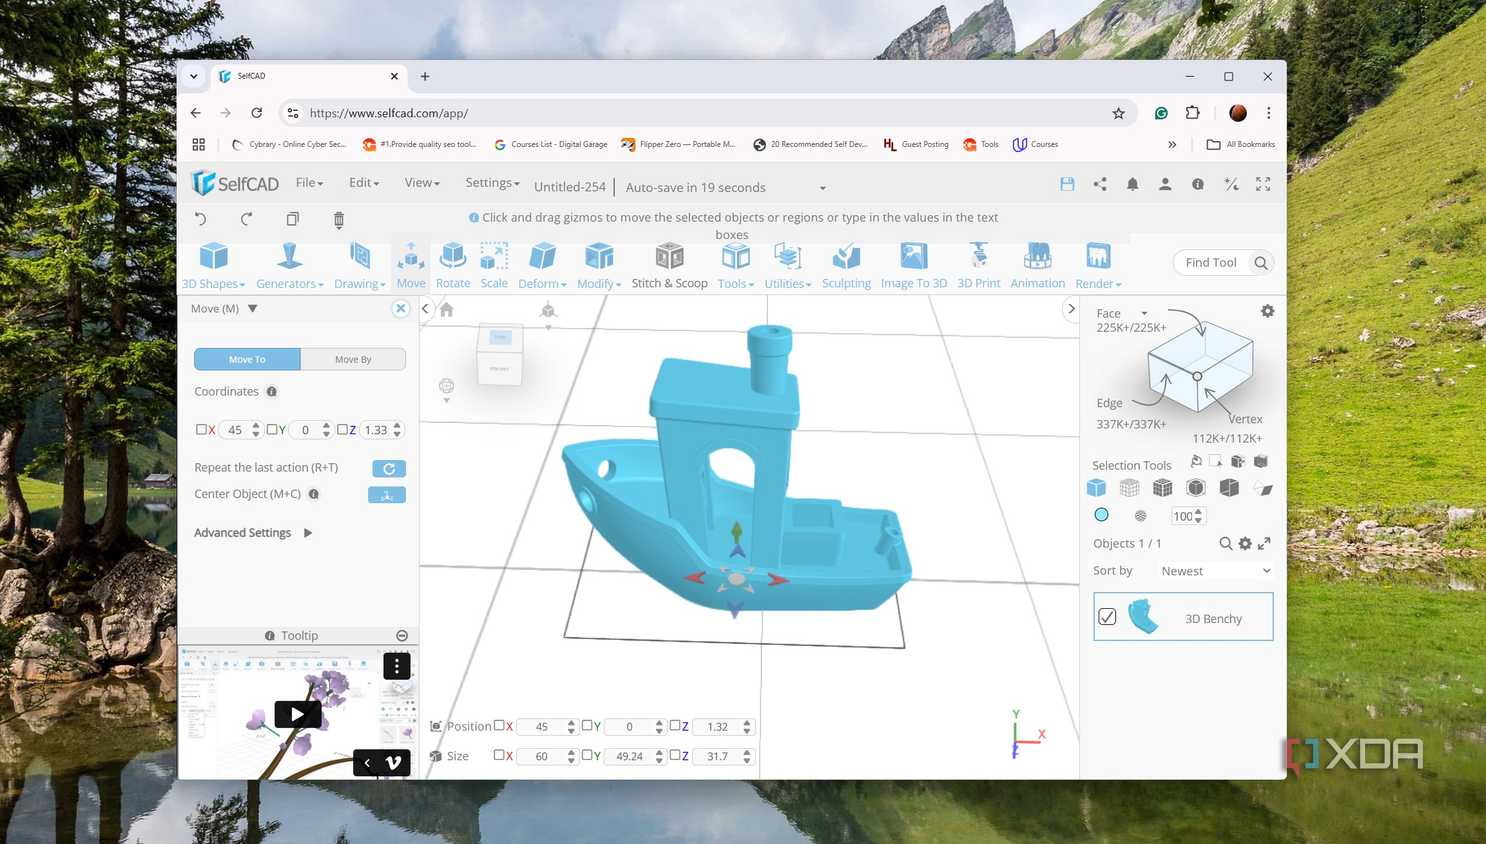Select the Stitch & Scoop tool
1486x844 pixels.
[x=669, y=266]
